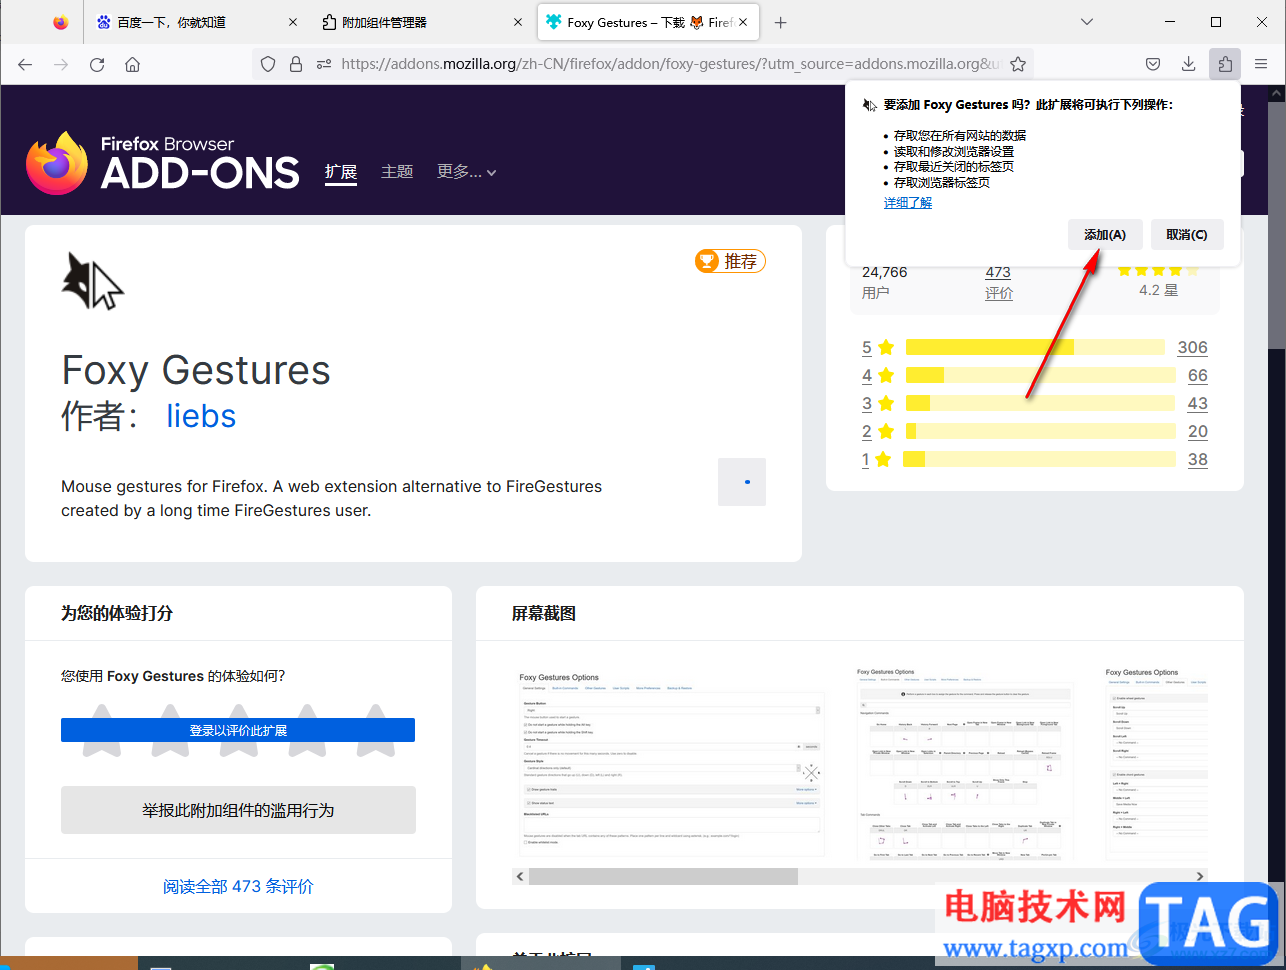Open 阅读全部 473 条评价 link

(238, 886)
